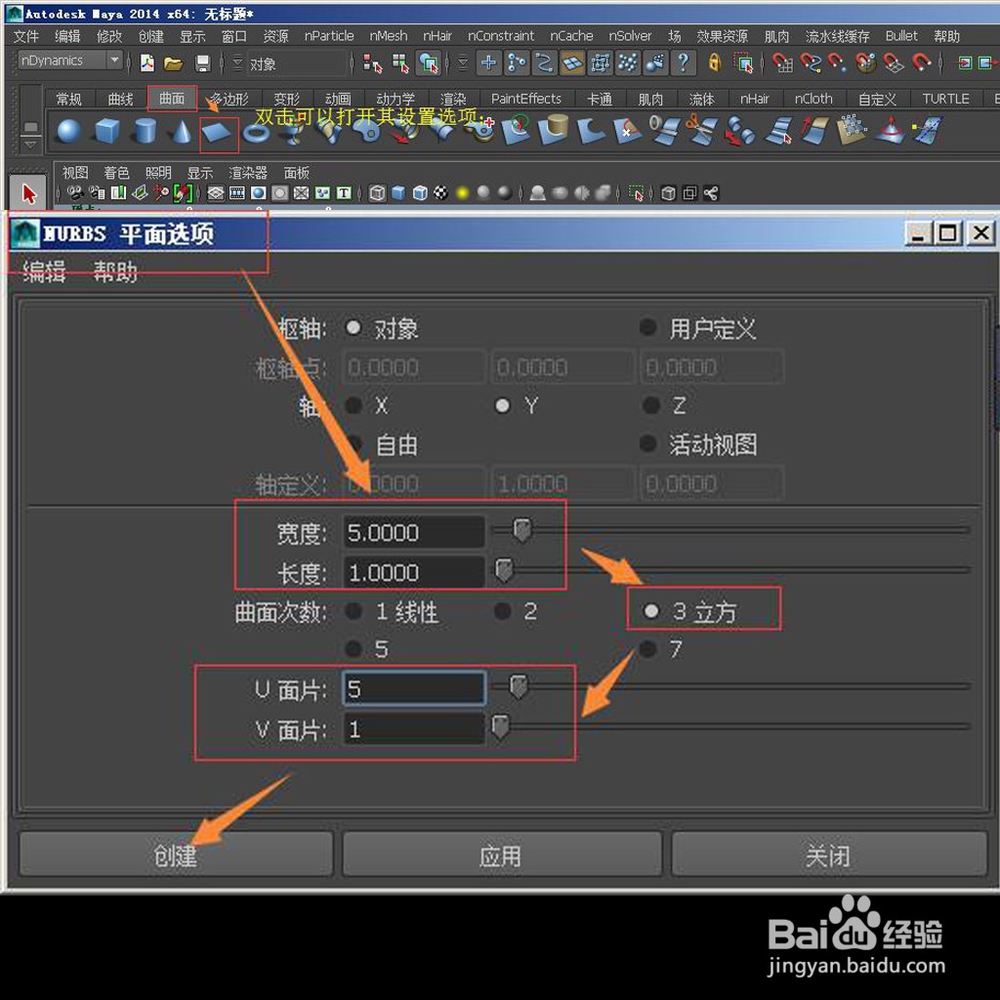
Task: Select the NURBS cylinder shelf icon
Action: [x=145, y=131]
